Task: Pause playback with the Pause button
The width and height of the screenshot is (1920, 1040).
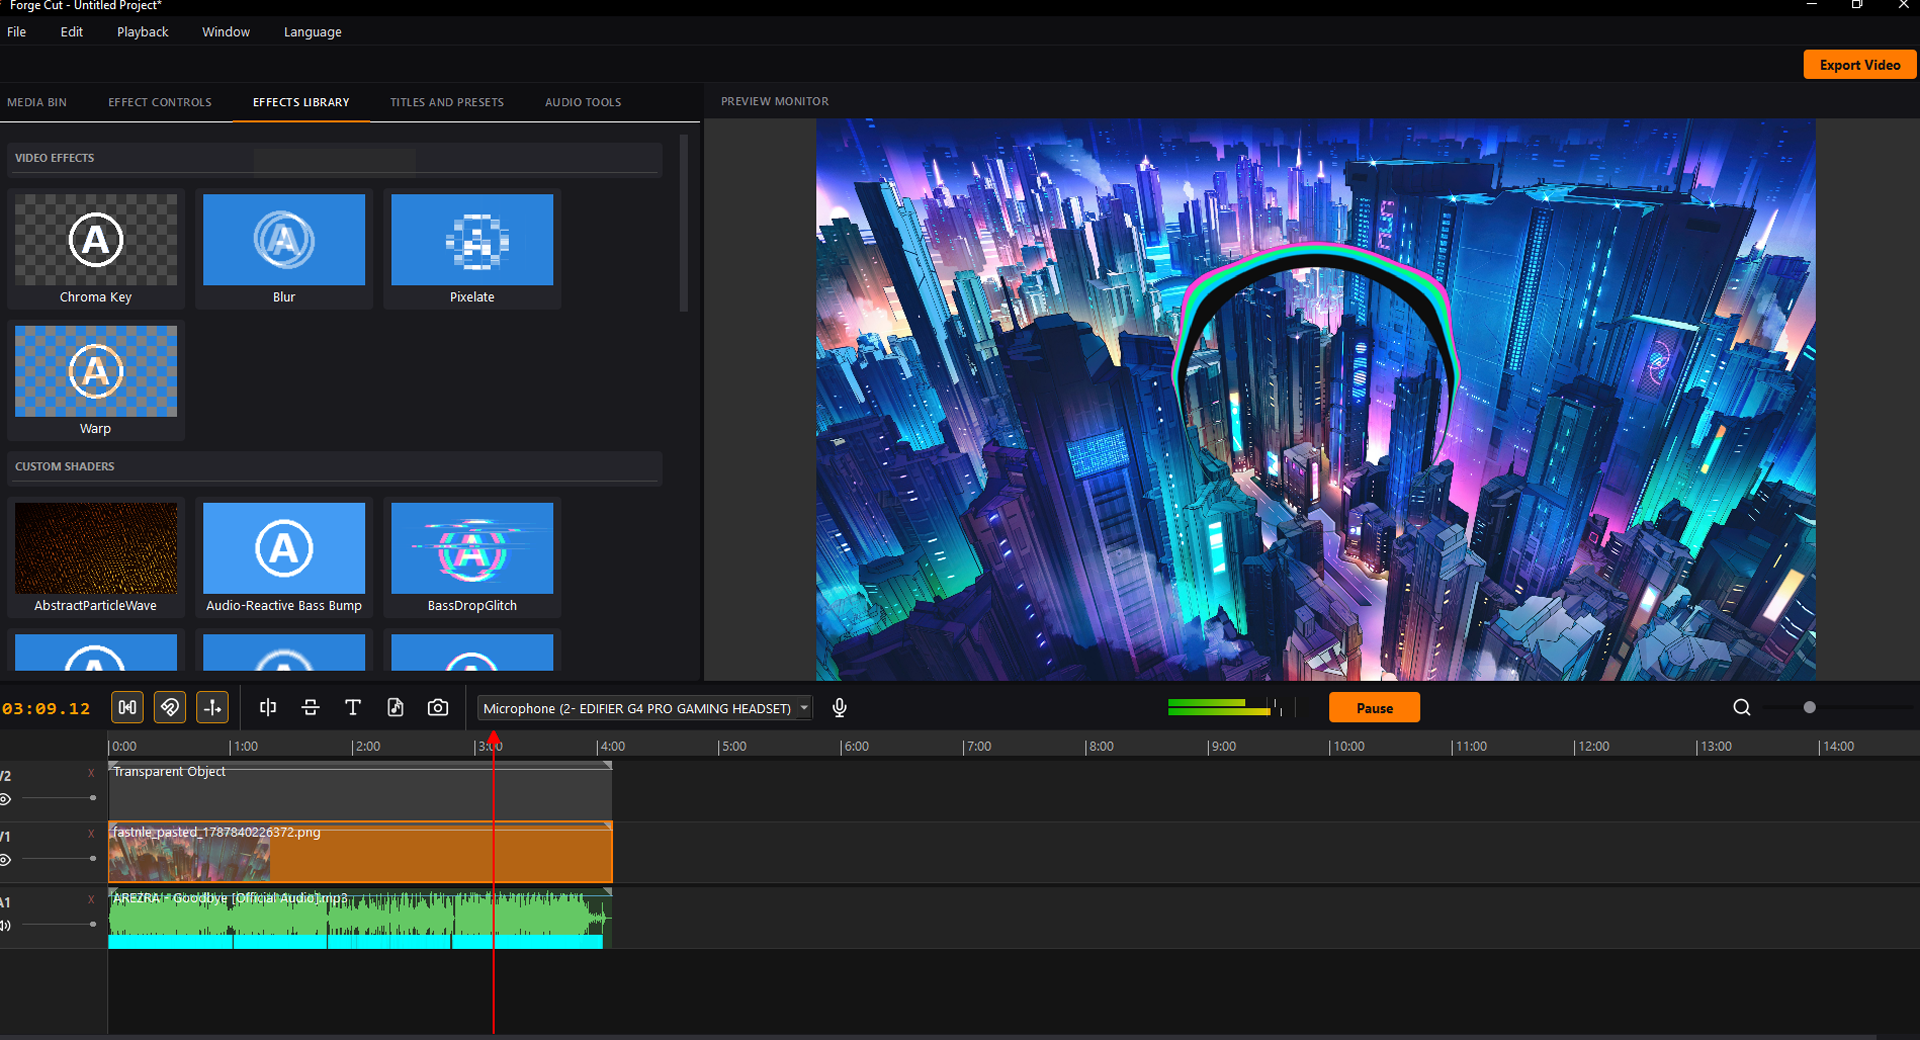Action: [x=1374, y=708]
